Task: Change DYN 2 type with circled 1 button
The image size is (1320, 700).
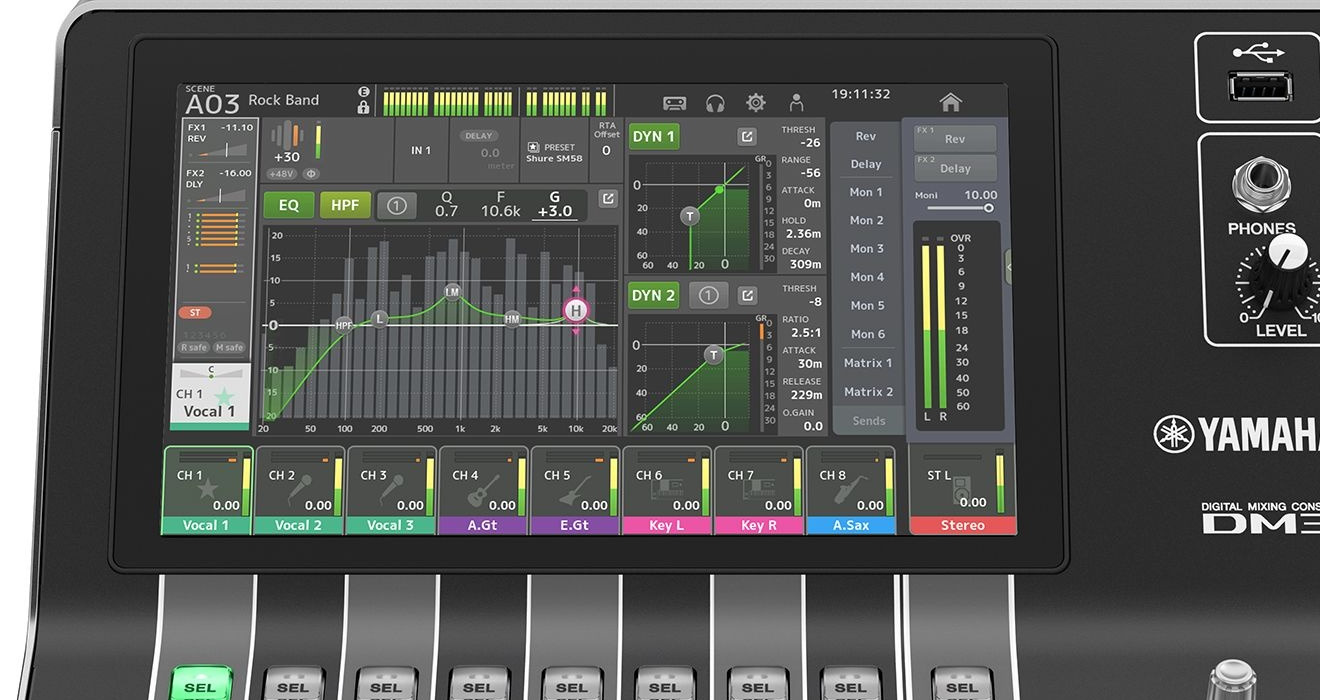Action: coord(709,295)
